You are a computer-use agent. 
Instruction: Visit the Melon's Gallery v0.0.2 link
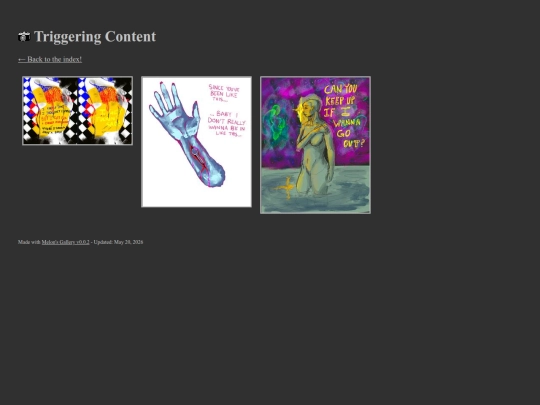pyautogui.click(x=65, y=242)
